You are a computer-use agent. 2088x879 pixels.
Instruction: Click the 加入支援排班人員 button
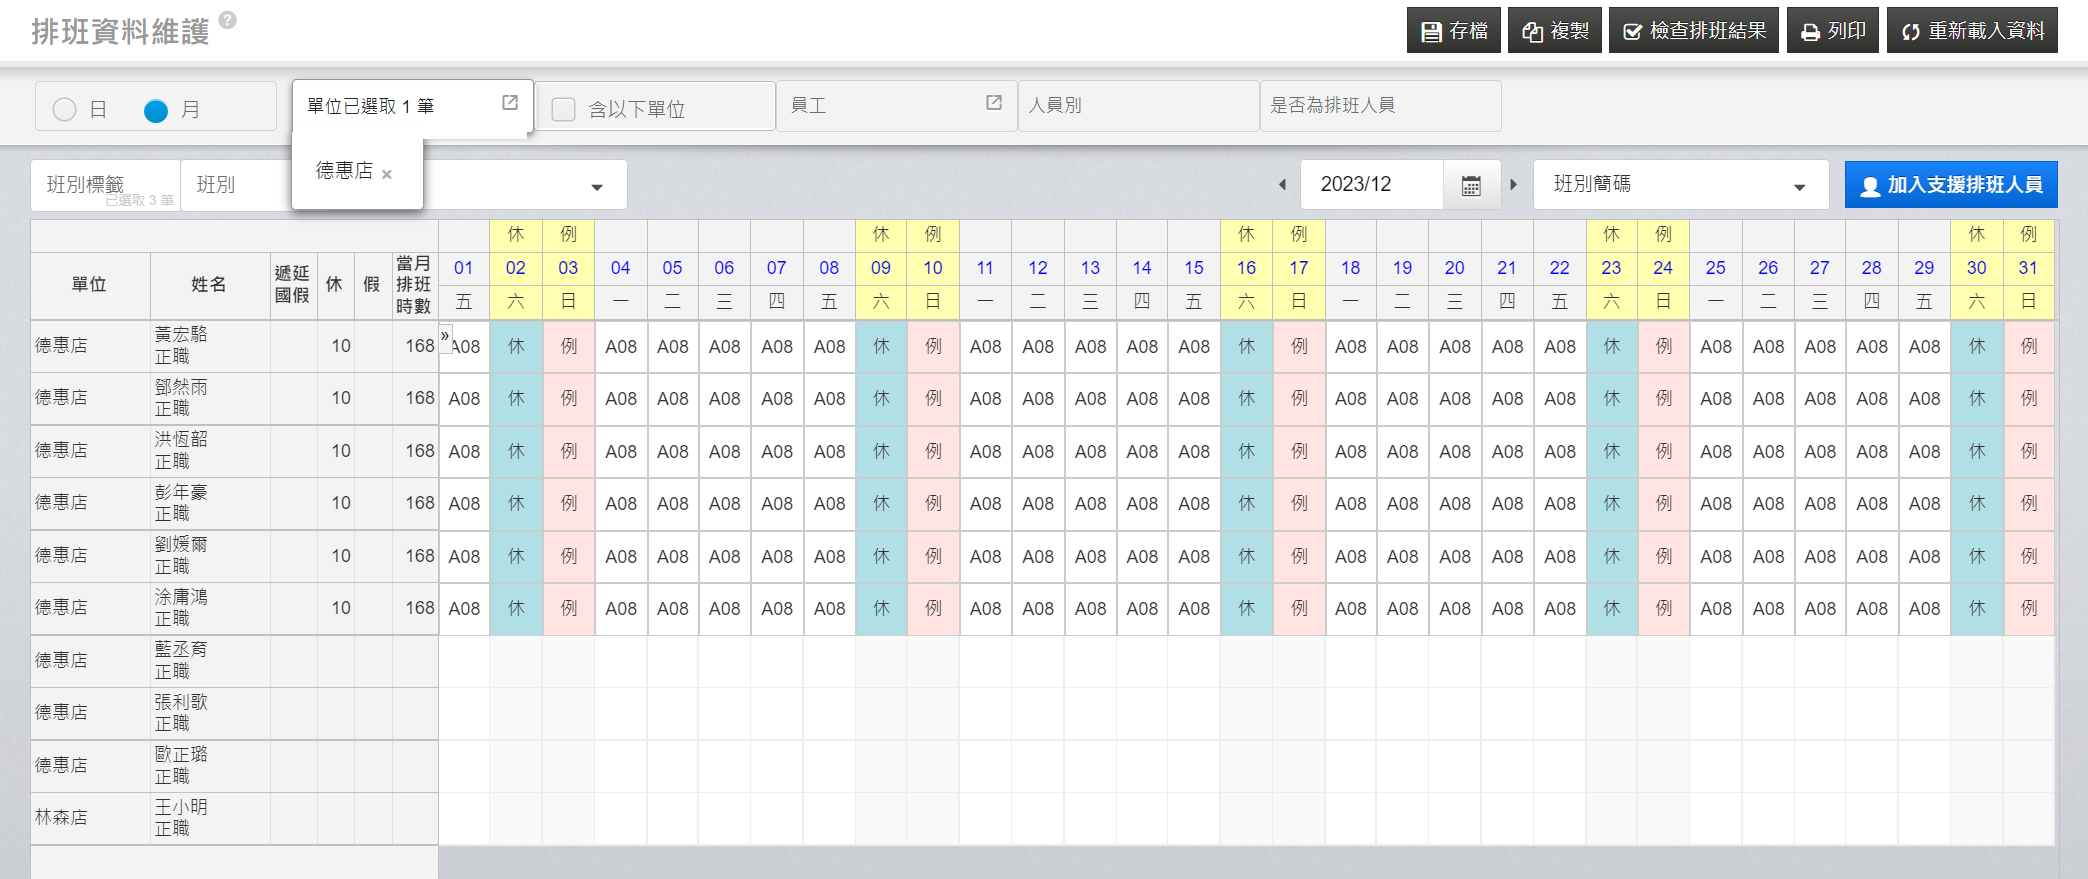[x=1950, y=185]
